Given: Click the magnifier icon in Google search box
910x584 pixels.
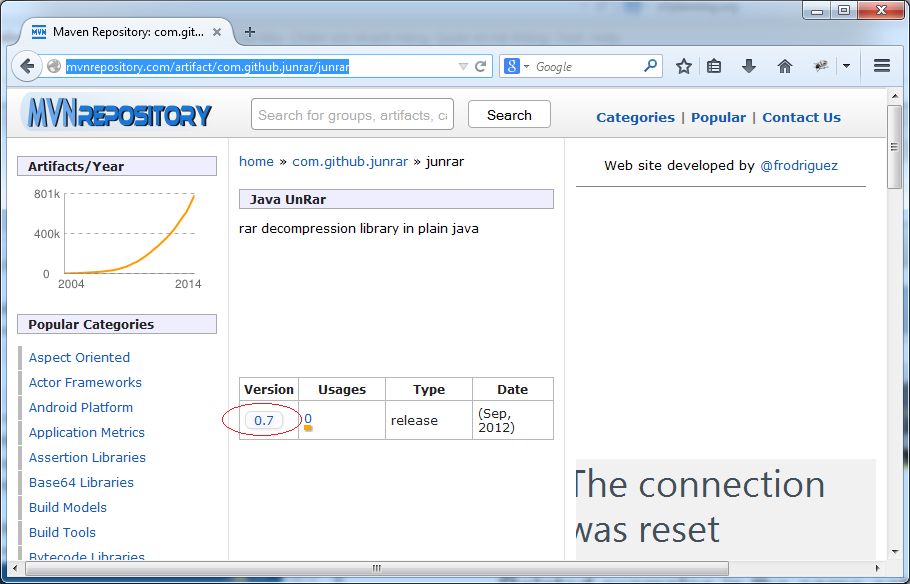Looking at the screenshot, I should 651,66.
